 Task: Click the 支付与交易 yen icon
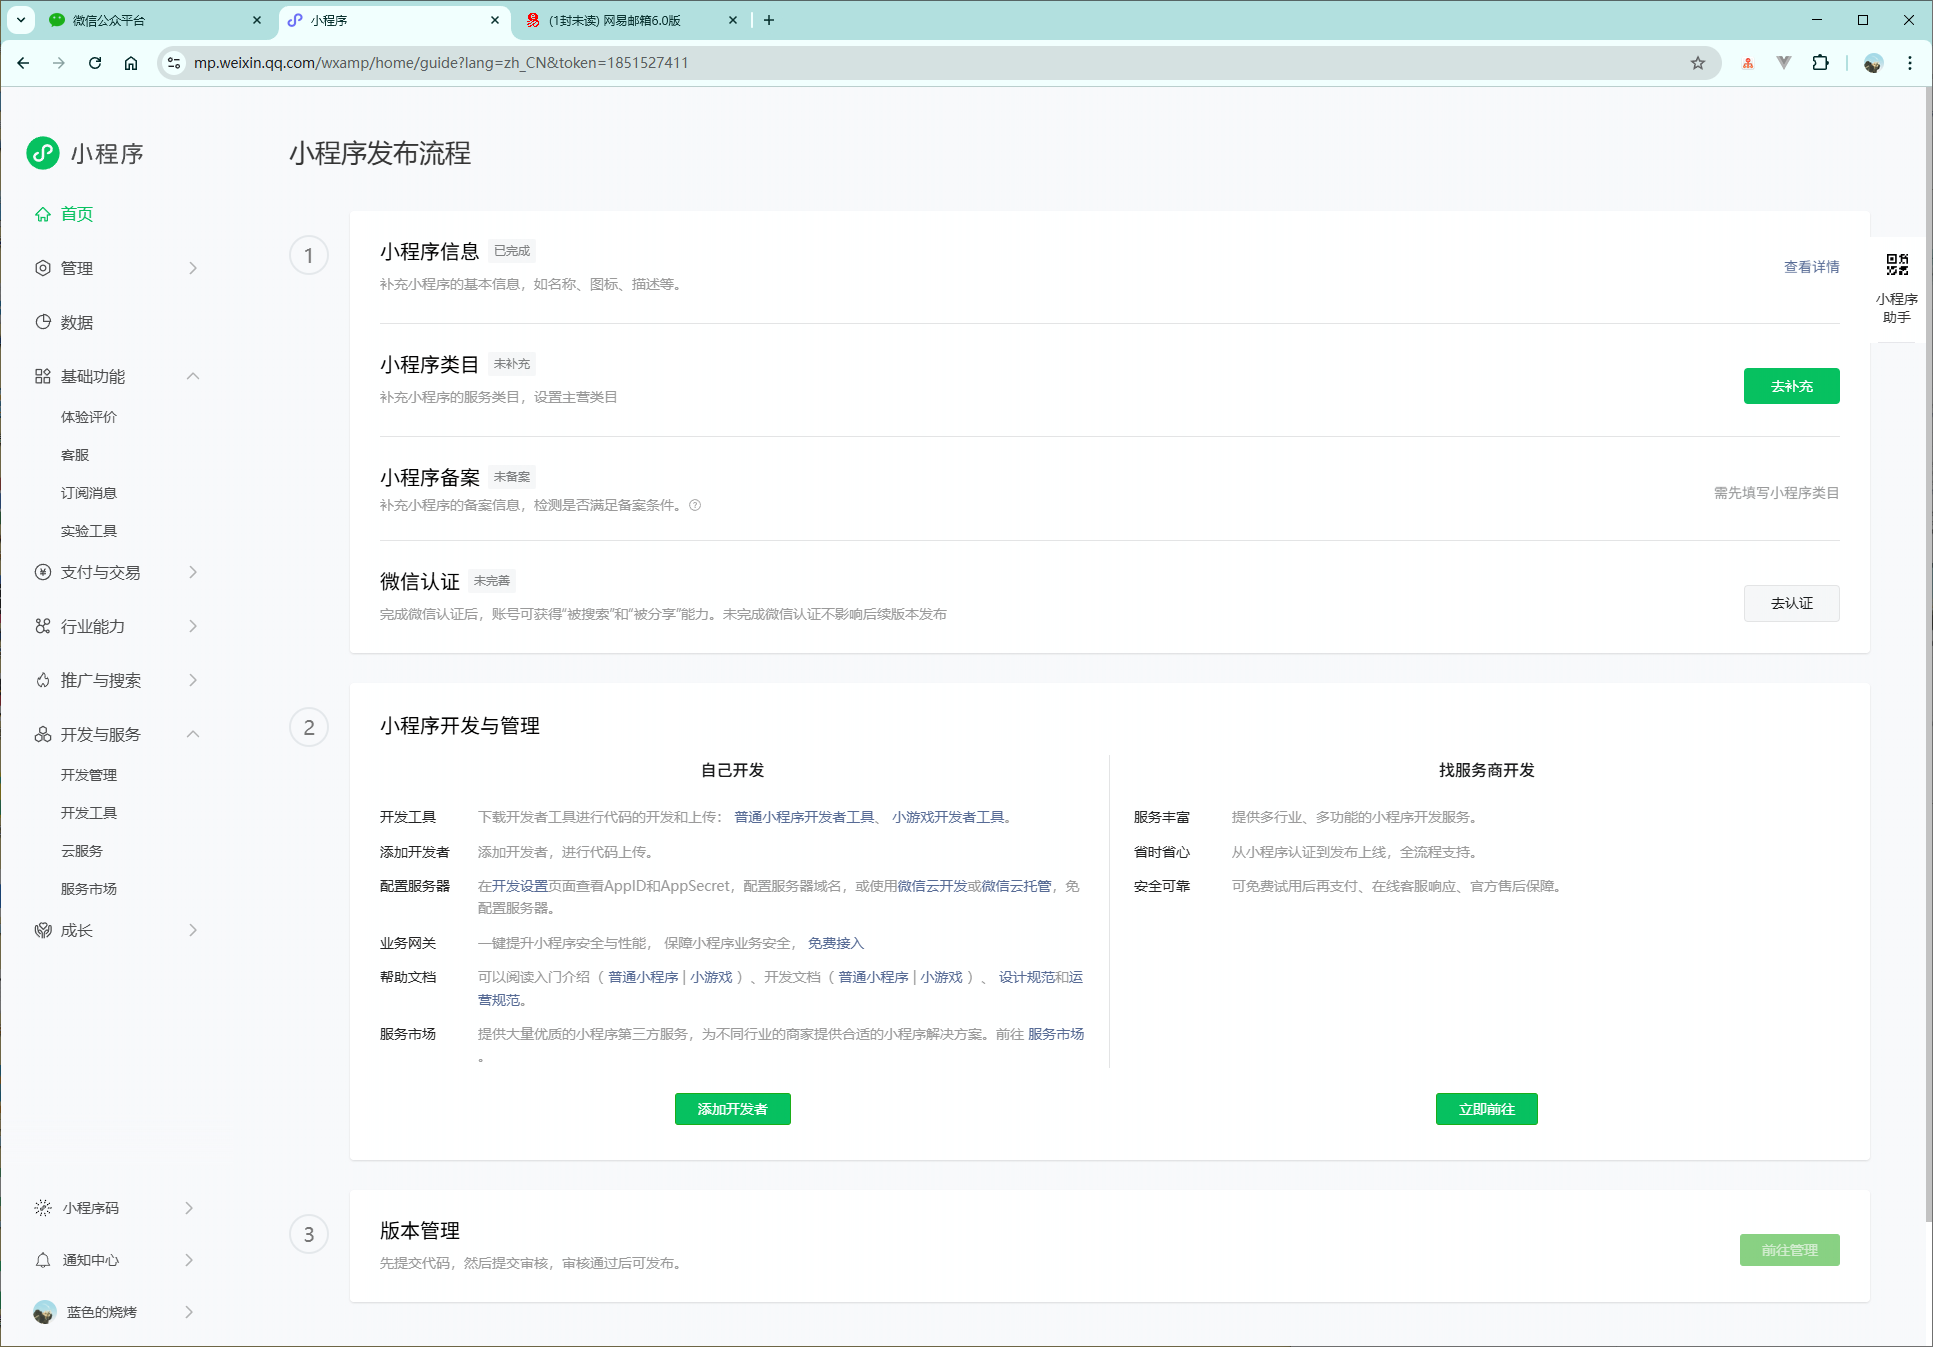click(x=43, y=572)
